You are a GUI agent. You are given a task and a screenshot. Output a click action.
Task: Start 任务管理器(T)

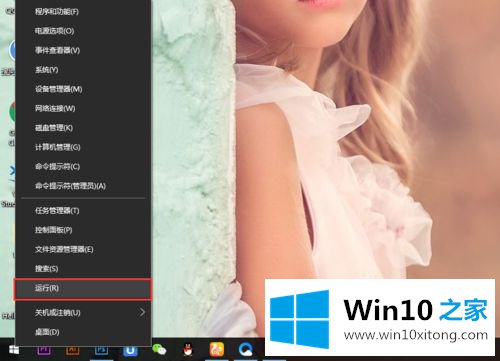(x=83, y=211)
